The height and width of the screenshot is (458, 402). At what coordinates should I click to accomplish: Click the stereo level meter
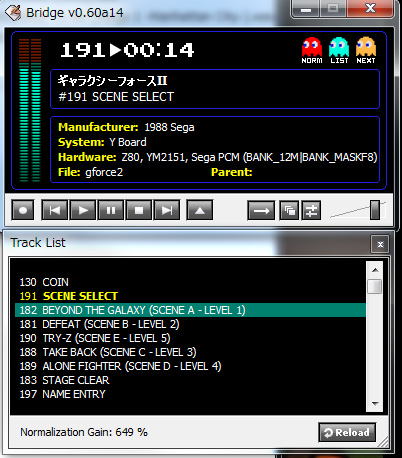[x=30, y=110]
